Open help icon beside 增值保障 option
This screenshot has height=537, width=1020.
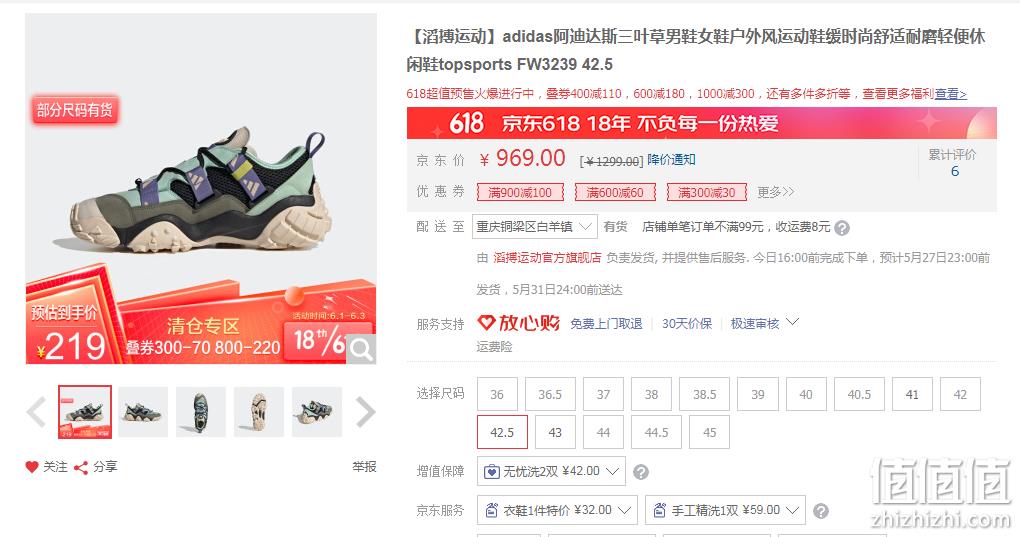tap(641, 472)
